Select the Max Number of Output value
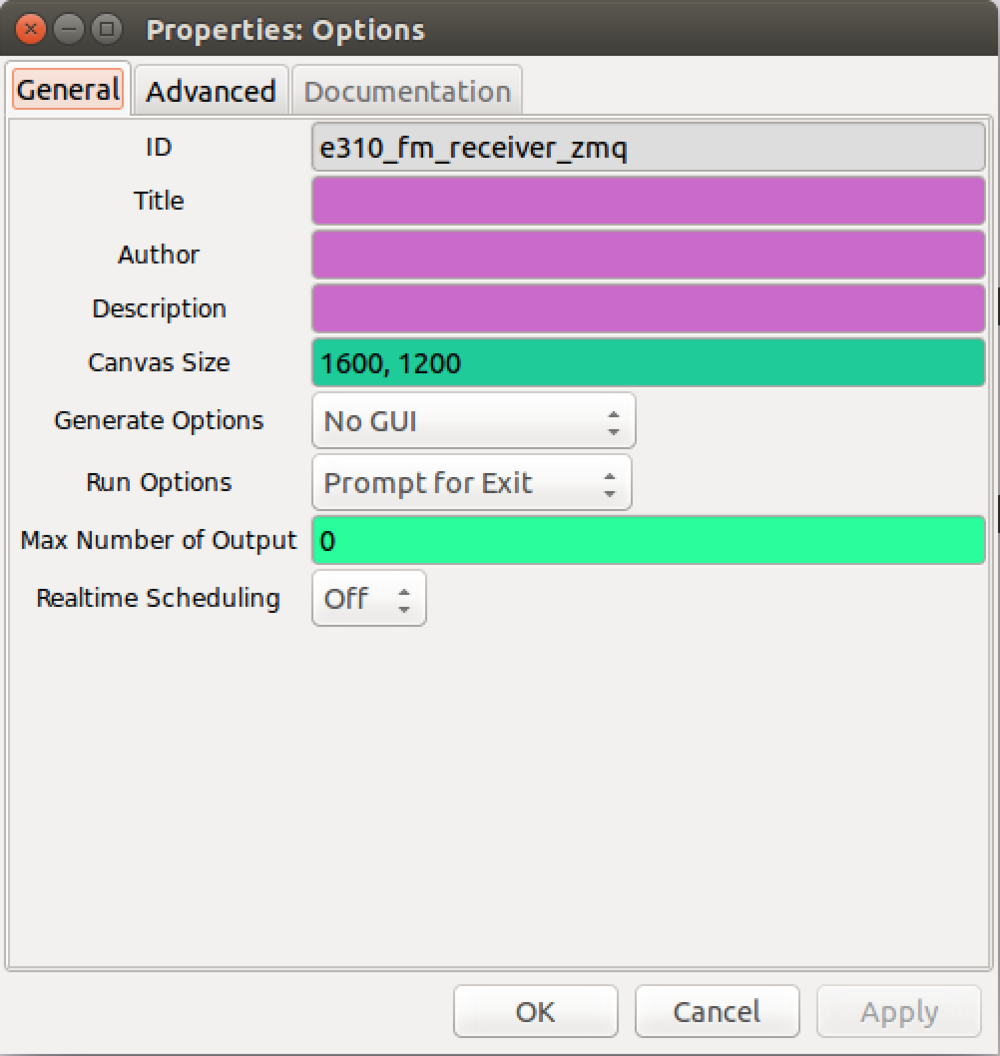This screenshot has height=1056, width=1000. tap(648, 540)
